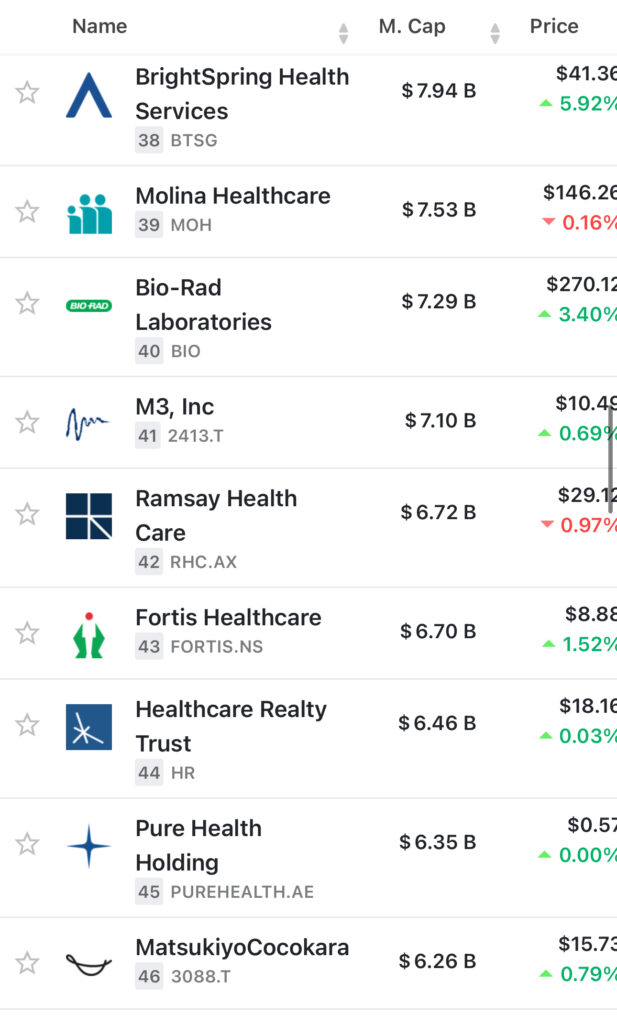This screenshot has width=617, height=1024.
Task: Click the vertical scrollbar handle
Action: click(610, 459)
